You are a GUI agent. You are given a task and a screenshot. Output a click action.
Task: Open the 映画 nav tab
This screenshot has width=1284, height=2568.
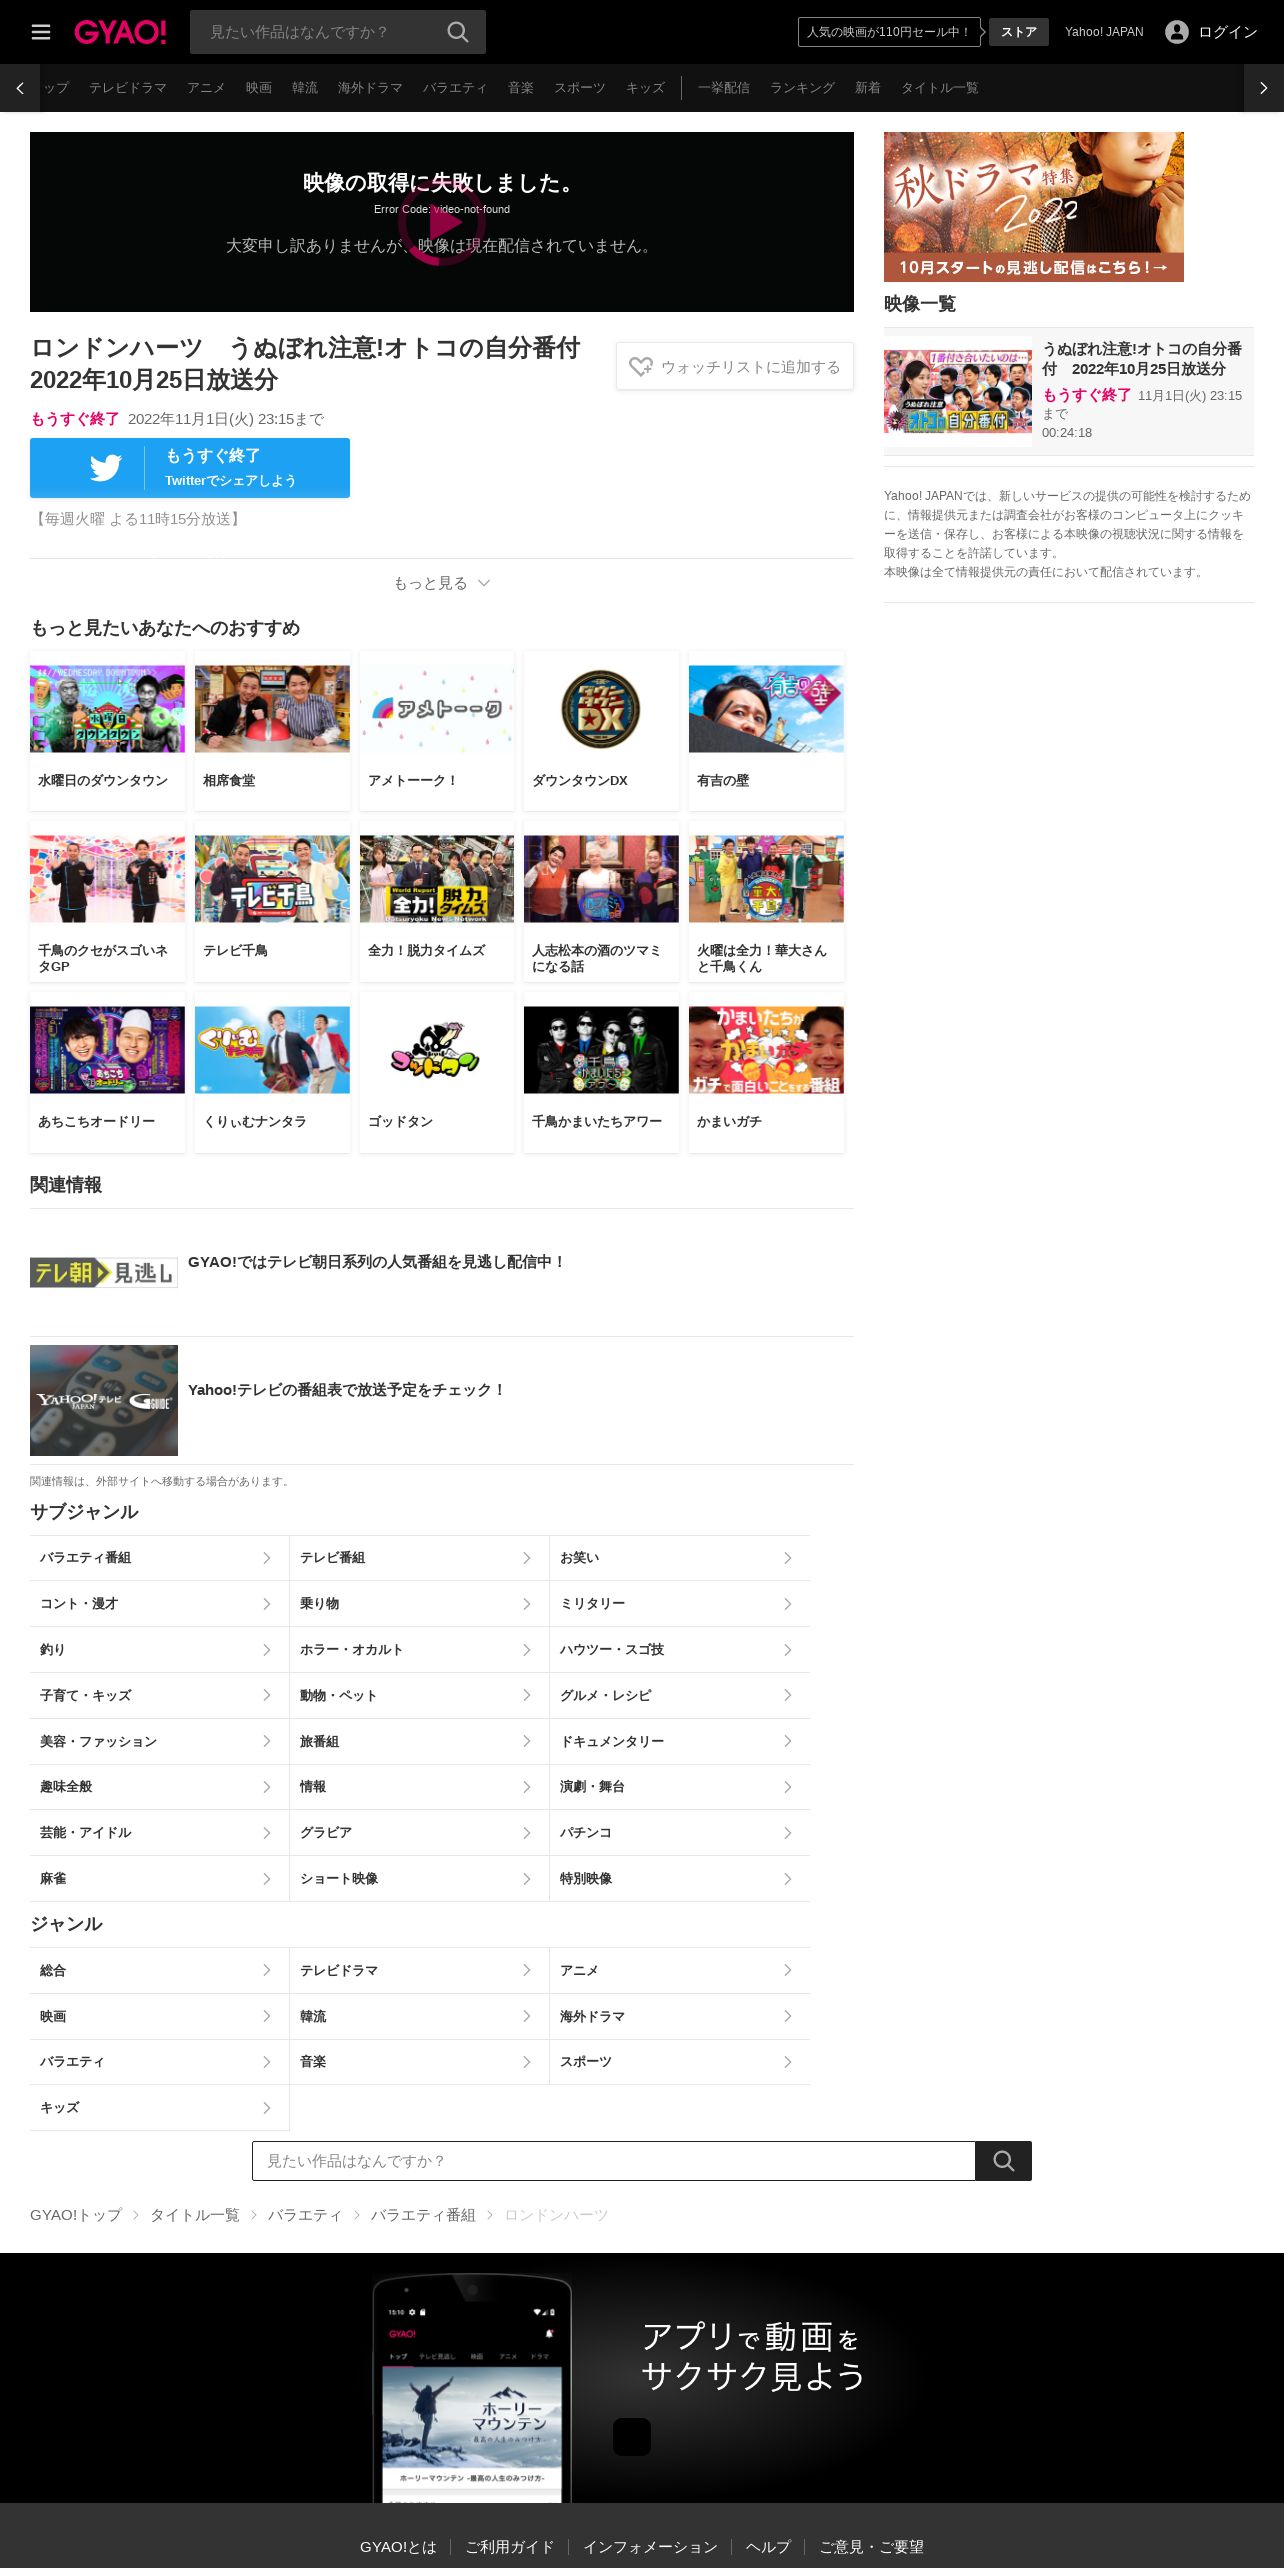(x=259, y=88)
